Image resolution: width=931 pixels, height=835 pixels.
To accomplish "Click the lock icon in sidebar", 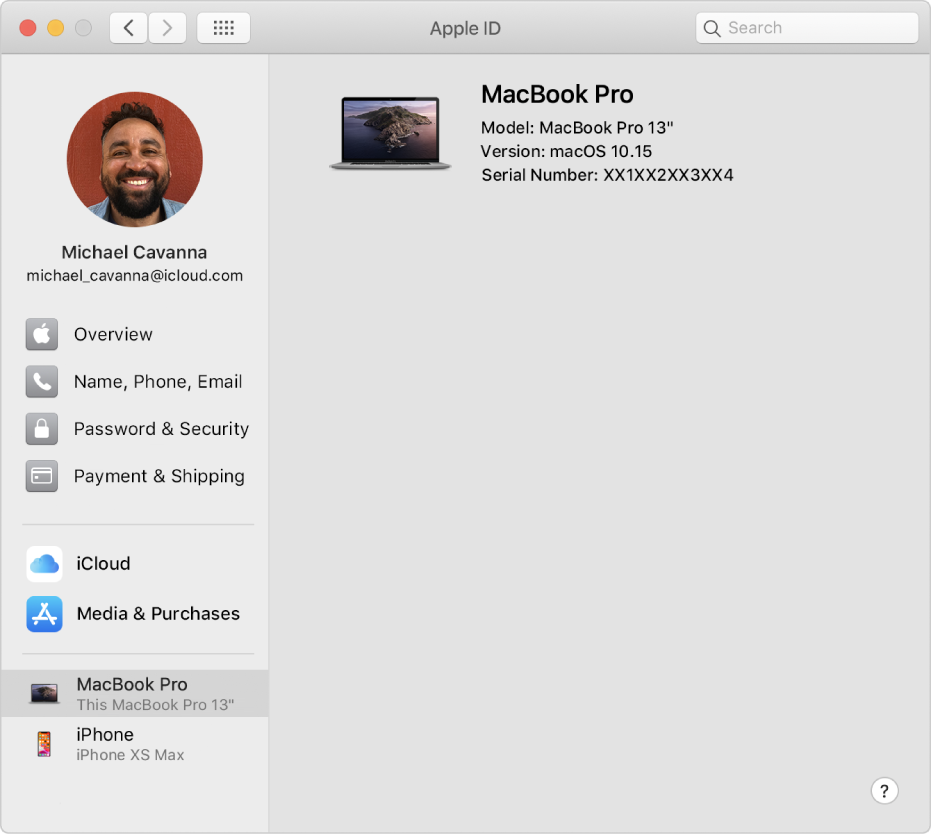I will [x=42, y=429].
